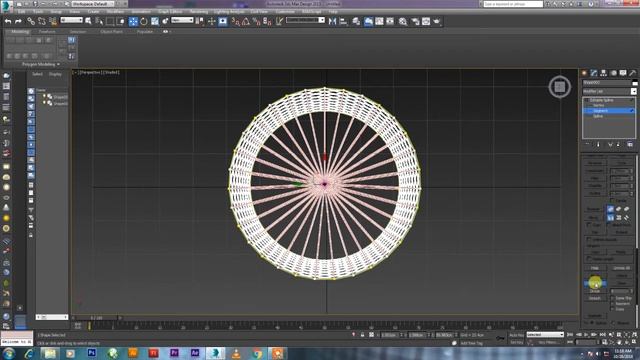The image size is (640, 360).
Task: Open the named selection sets dropdown
Action: click(x=305, y=20)
